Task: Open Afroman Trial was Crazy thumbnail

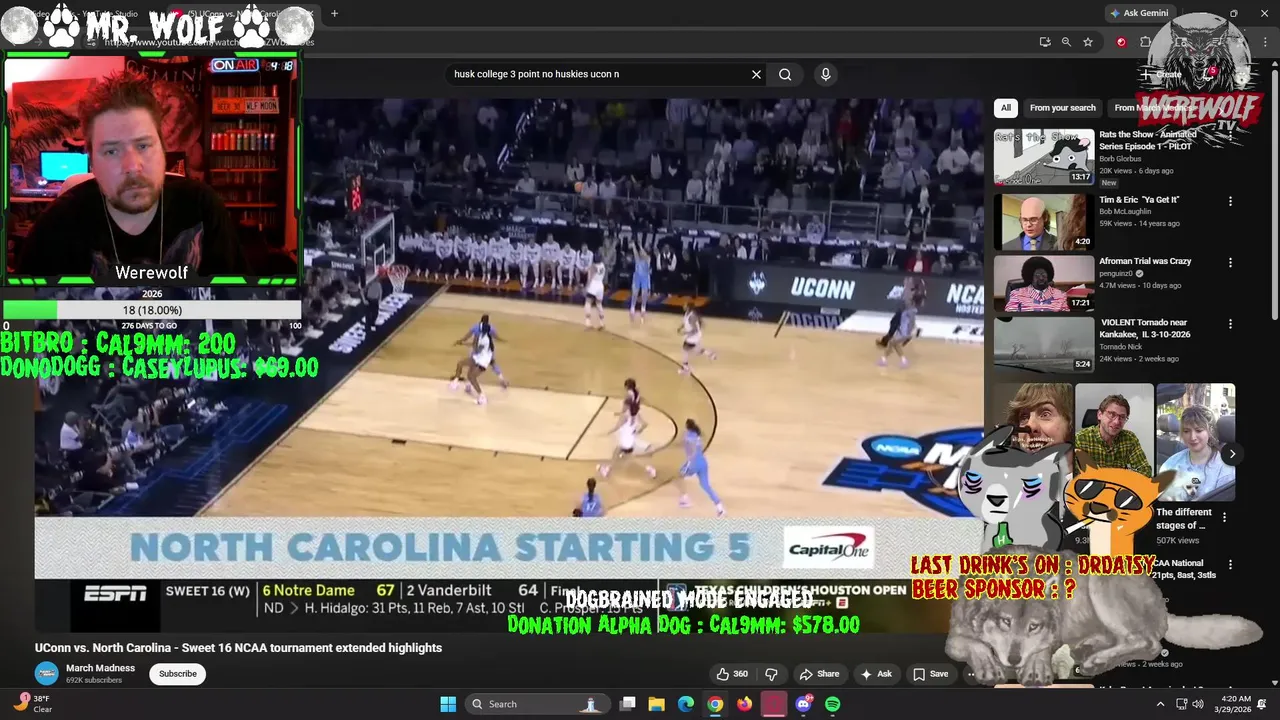Action: pos(1044,283)
